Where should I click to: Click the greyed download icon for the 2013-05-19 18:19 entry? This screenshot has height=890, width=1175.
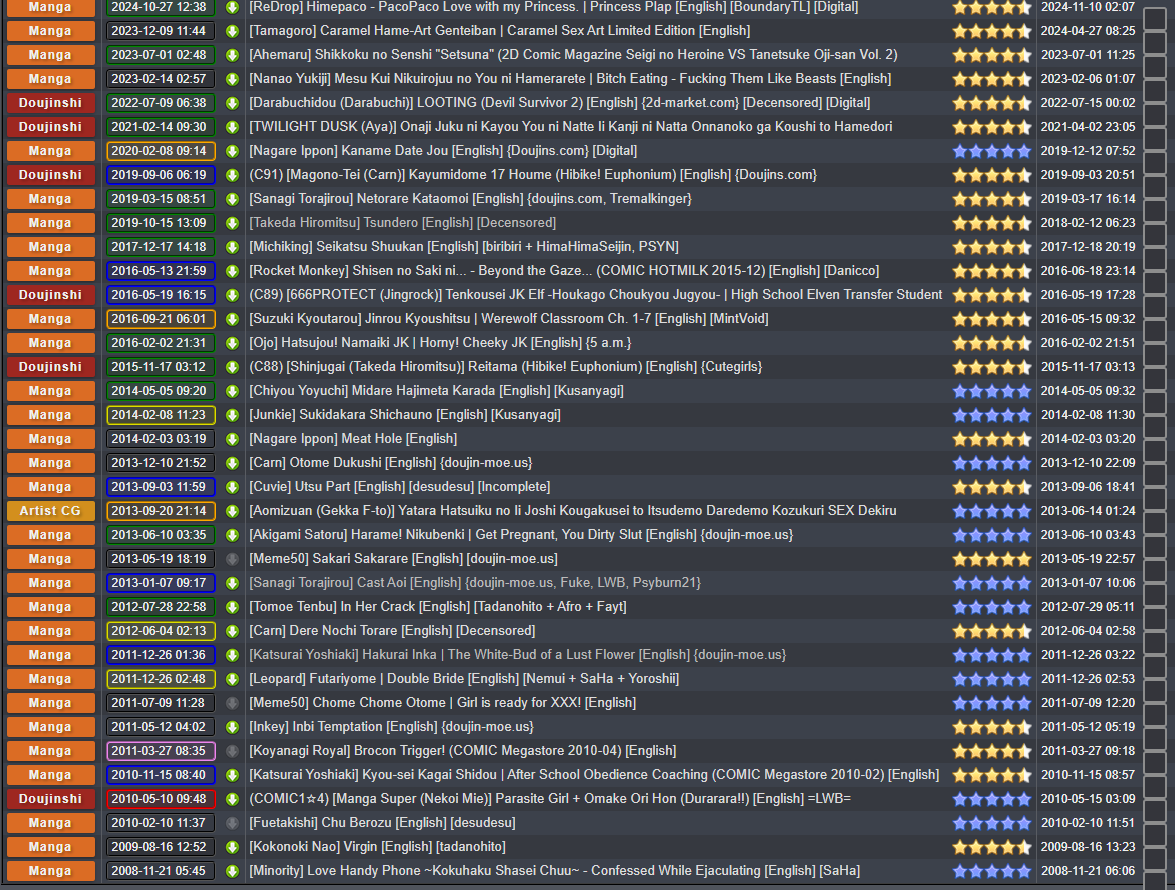pos(232,559)
